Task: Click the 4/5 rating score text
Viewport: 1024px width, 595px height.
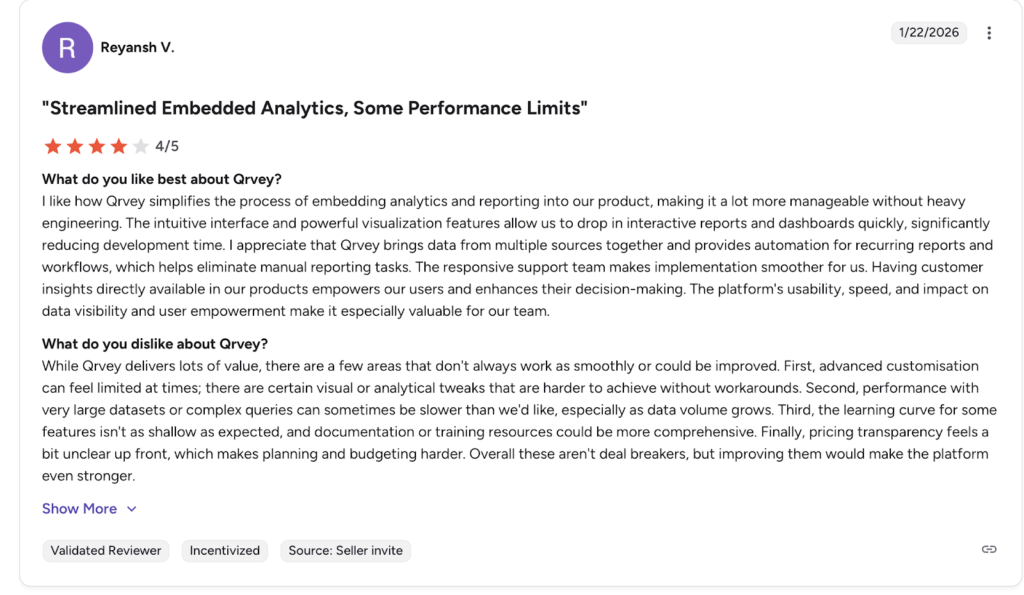Action: pos(167,147)
